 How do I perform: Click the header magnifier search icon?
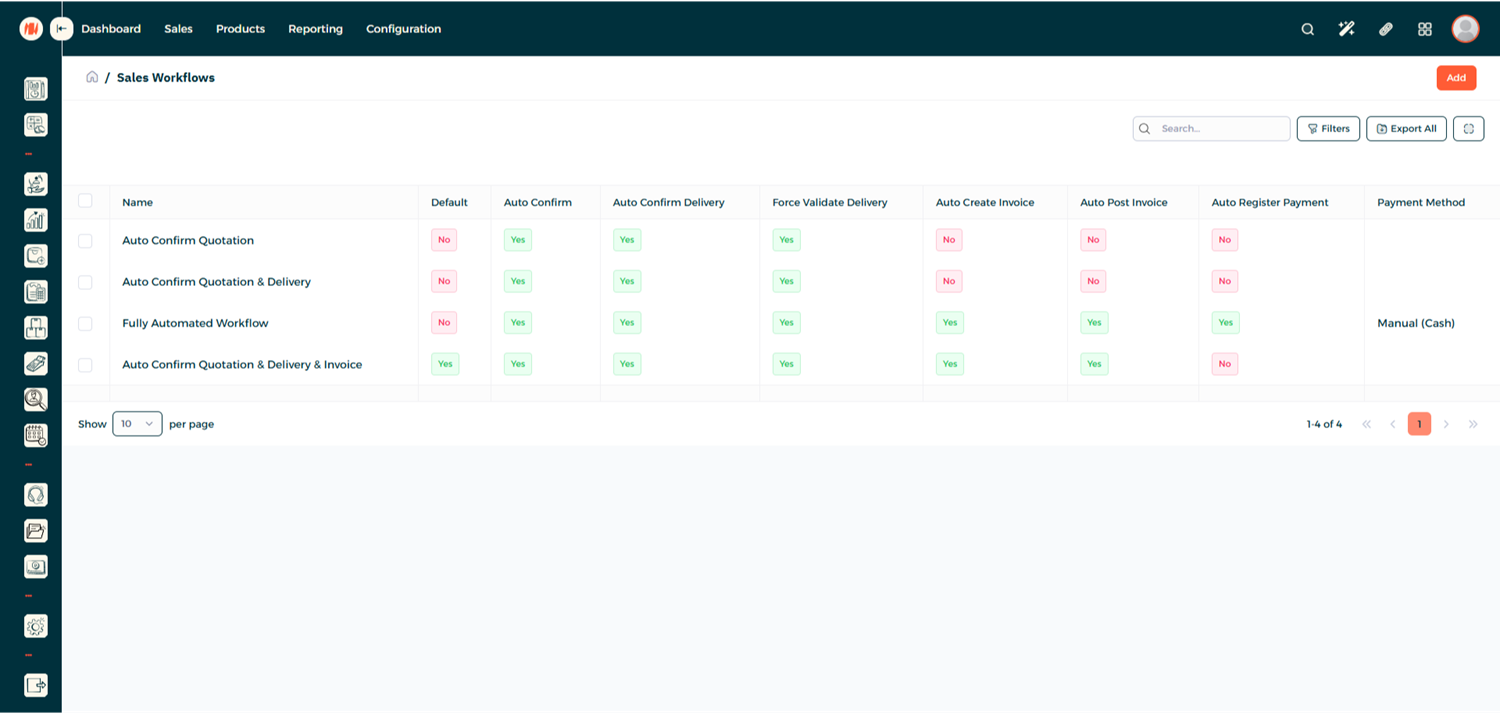pyautogui.click(x=1307, y=29)
